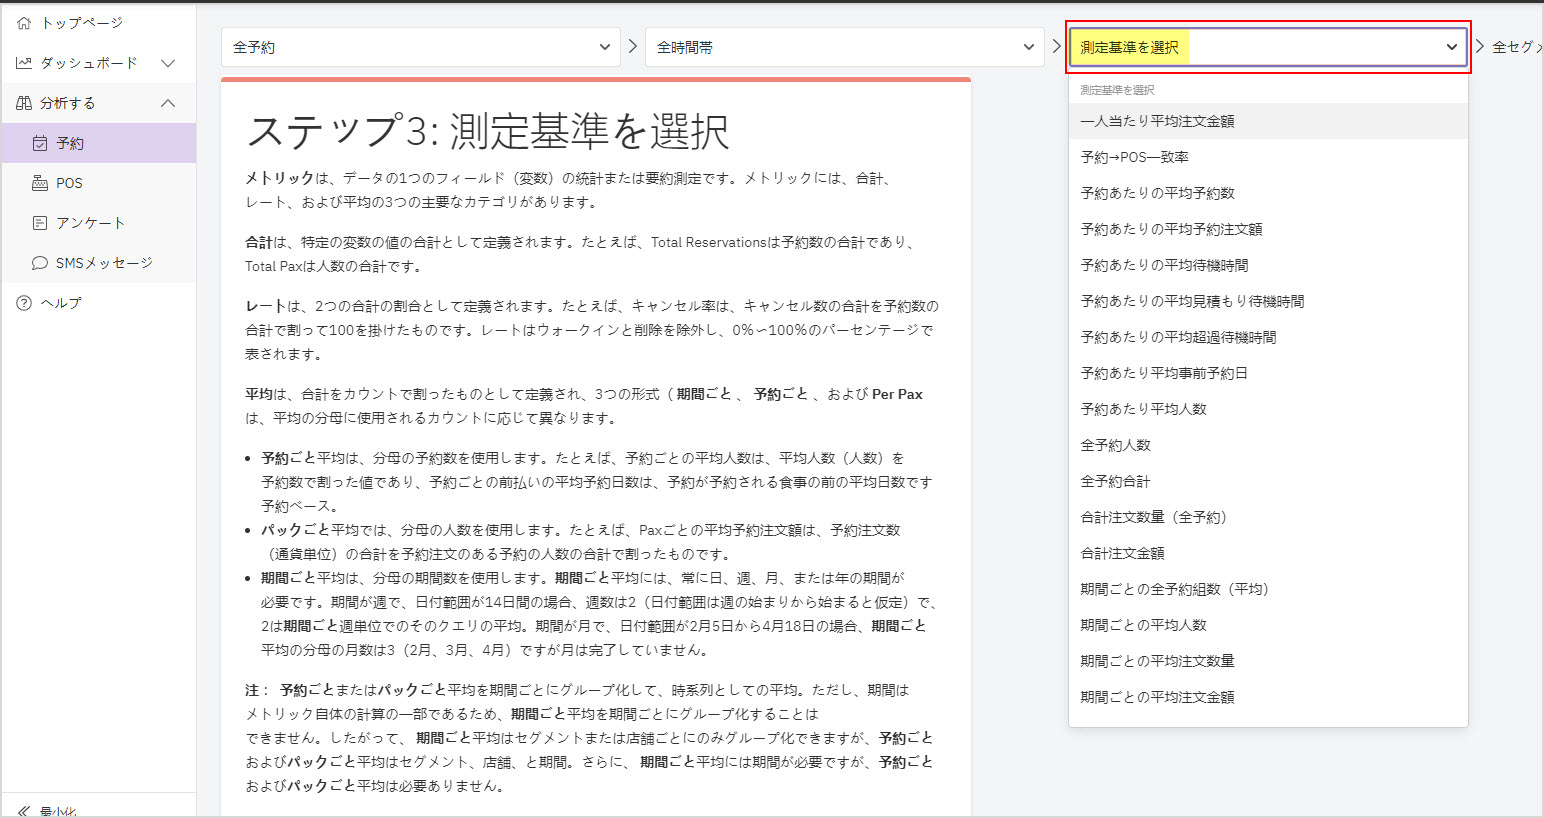Click the 全セグ segment step
Image resolution: width=1544 pixels, height=818 pixels.
[x=1516, y=47]
